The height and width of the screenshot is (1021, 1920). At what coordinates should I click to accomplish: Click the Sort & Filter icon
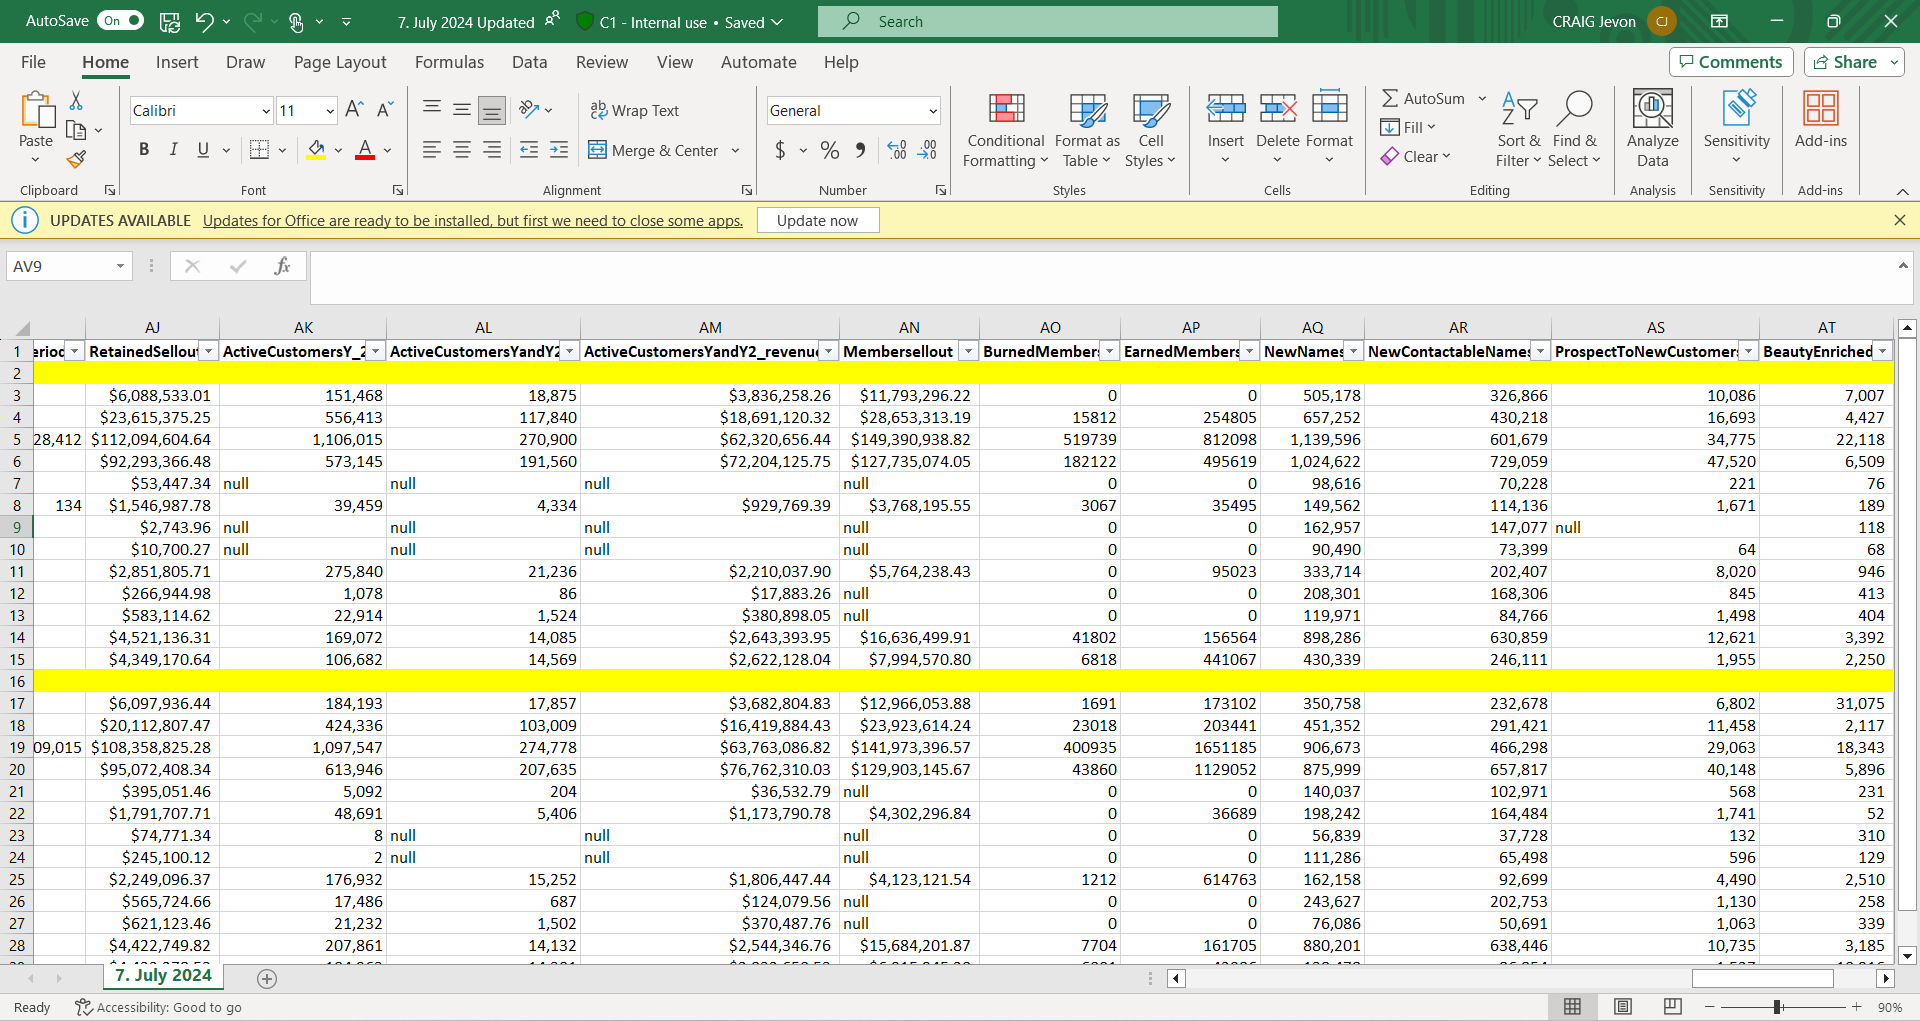[x=1518, y=110]
